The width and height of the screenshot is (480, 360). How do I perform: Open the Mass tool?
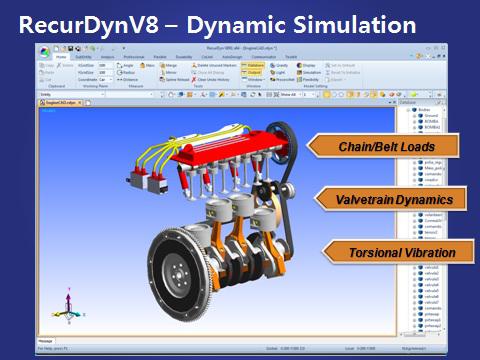[147, 65]
